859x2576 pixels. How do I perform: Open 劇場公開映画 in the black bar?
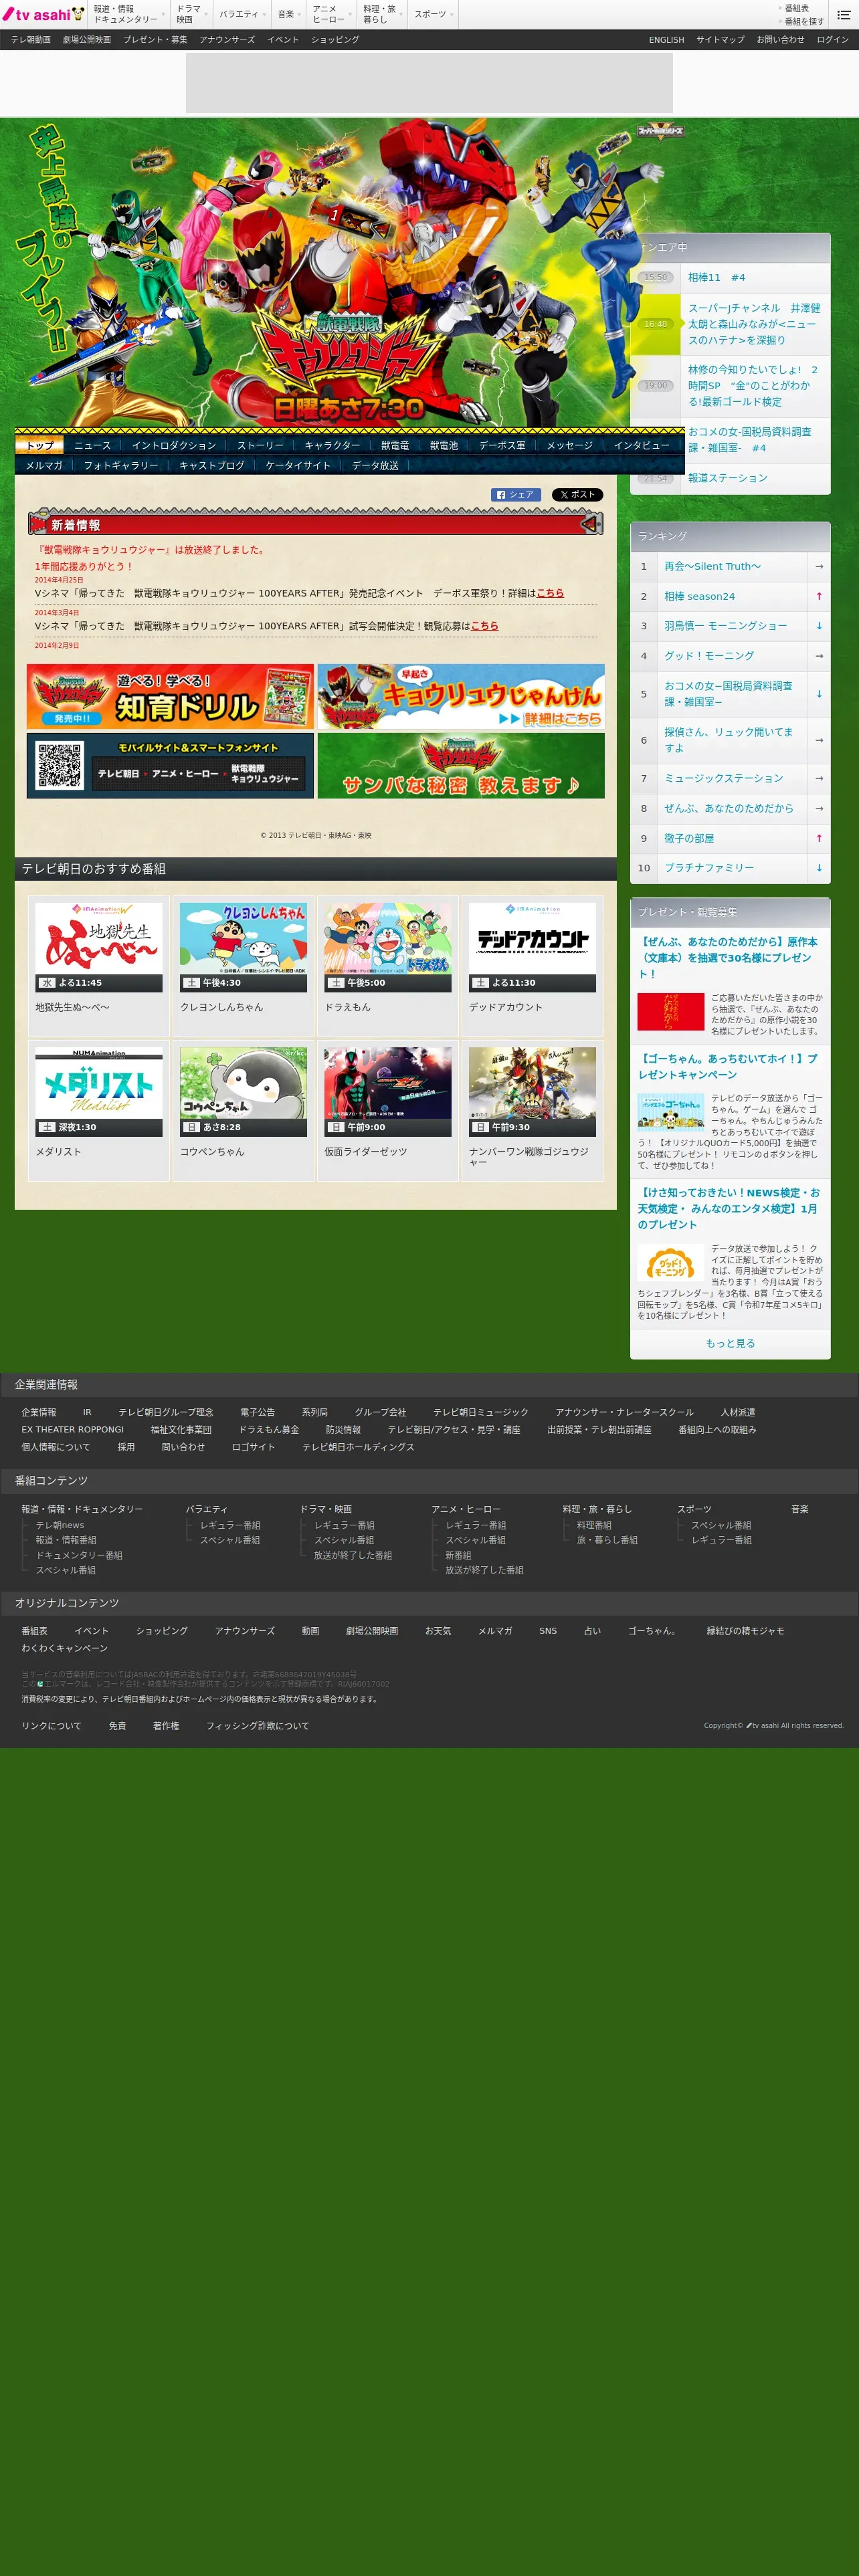coord(87,40)
